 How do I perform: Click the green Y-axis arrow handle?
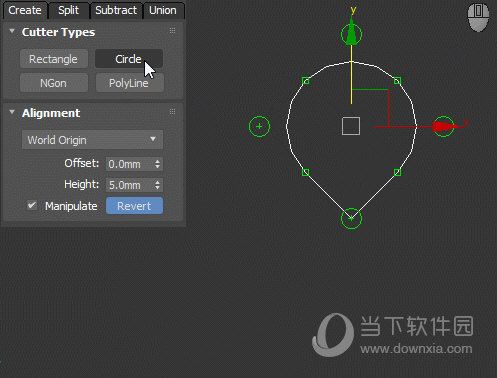tap(351, 34)
